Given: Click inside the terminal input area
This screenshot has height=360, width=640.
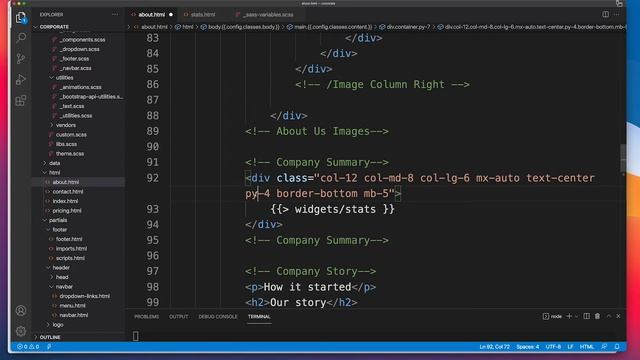Looking at the screenshot, I should point(376,336).
